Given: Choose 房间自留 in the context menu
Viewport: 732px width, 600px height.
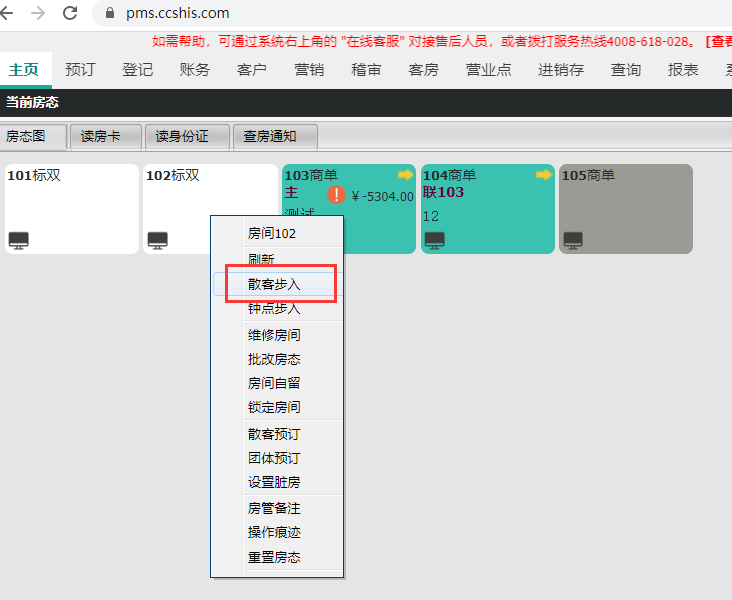Looking at the screenshot, I should tap(274, 383).
